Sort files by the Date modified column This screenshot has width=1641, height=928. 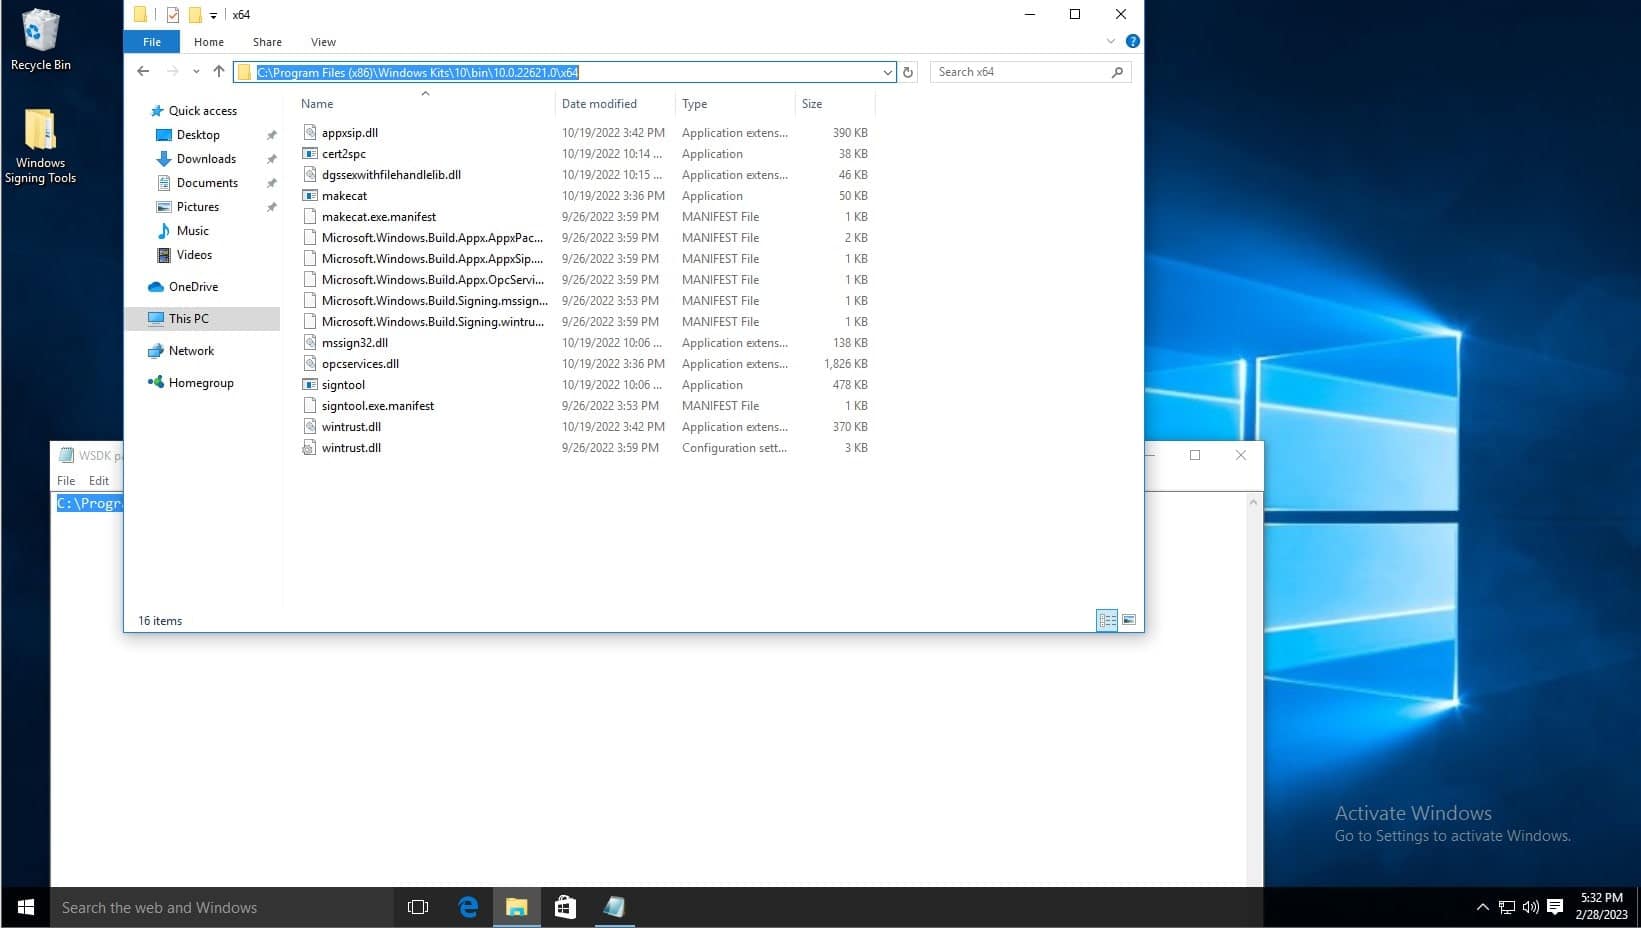[x=599, y=104]
